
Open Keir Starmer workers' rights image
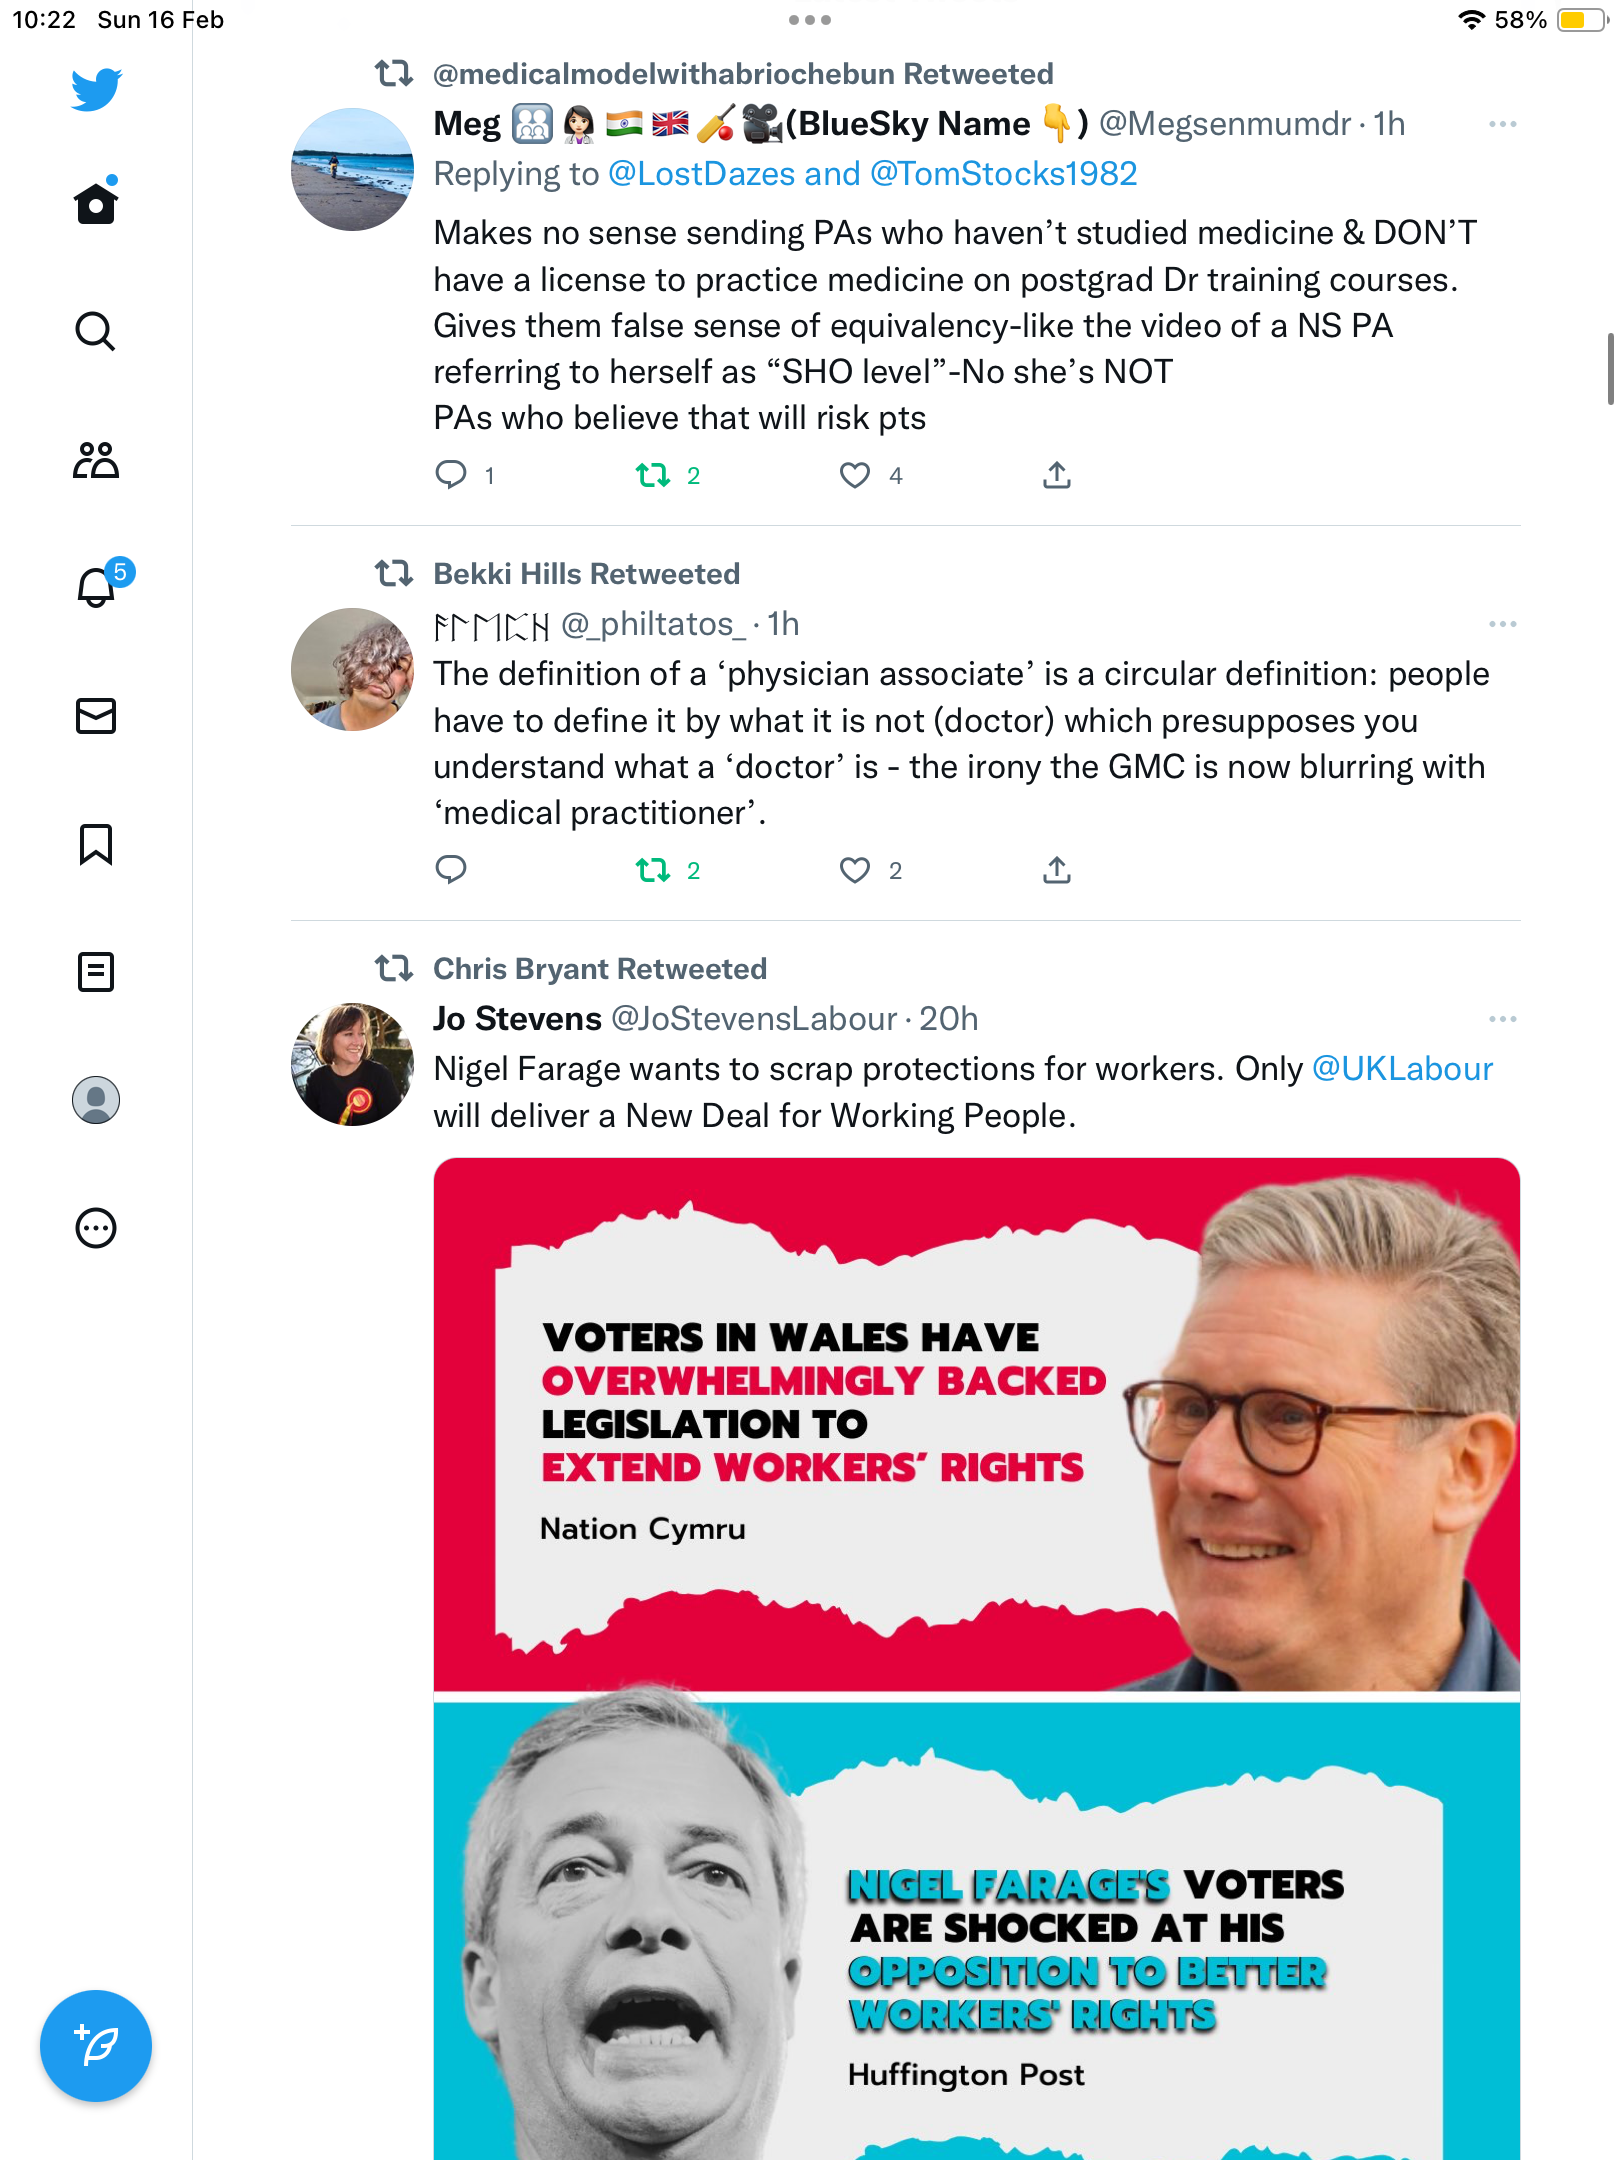tap(977, 1425)
